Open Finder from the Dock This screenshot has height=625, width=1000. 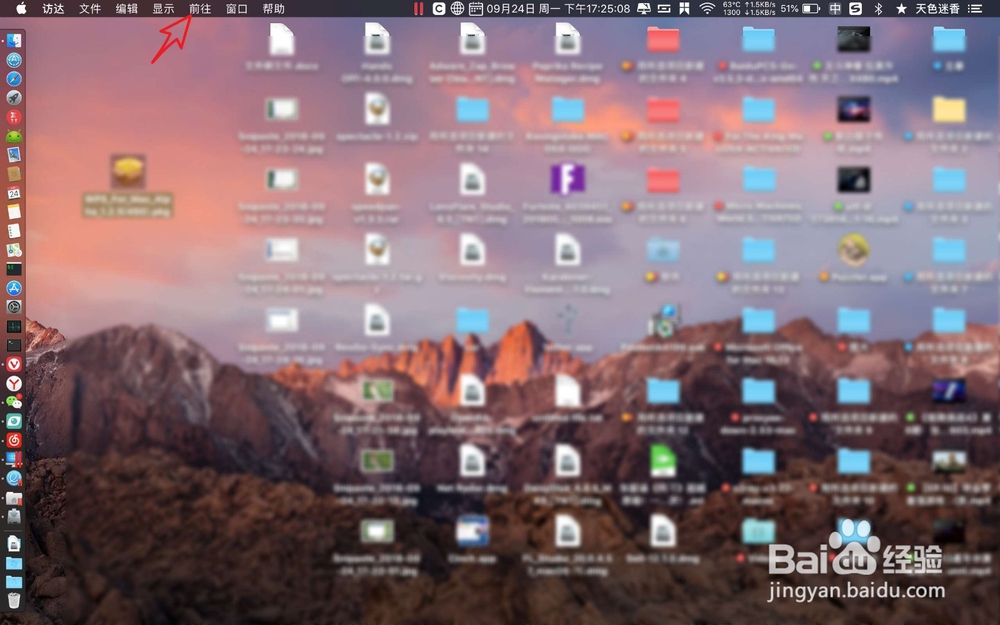click(13, 41)
